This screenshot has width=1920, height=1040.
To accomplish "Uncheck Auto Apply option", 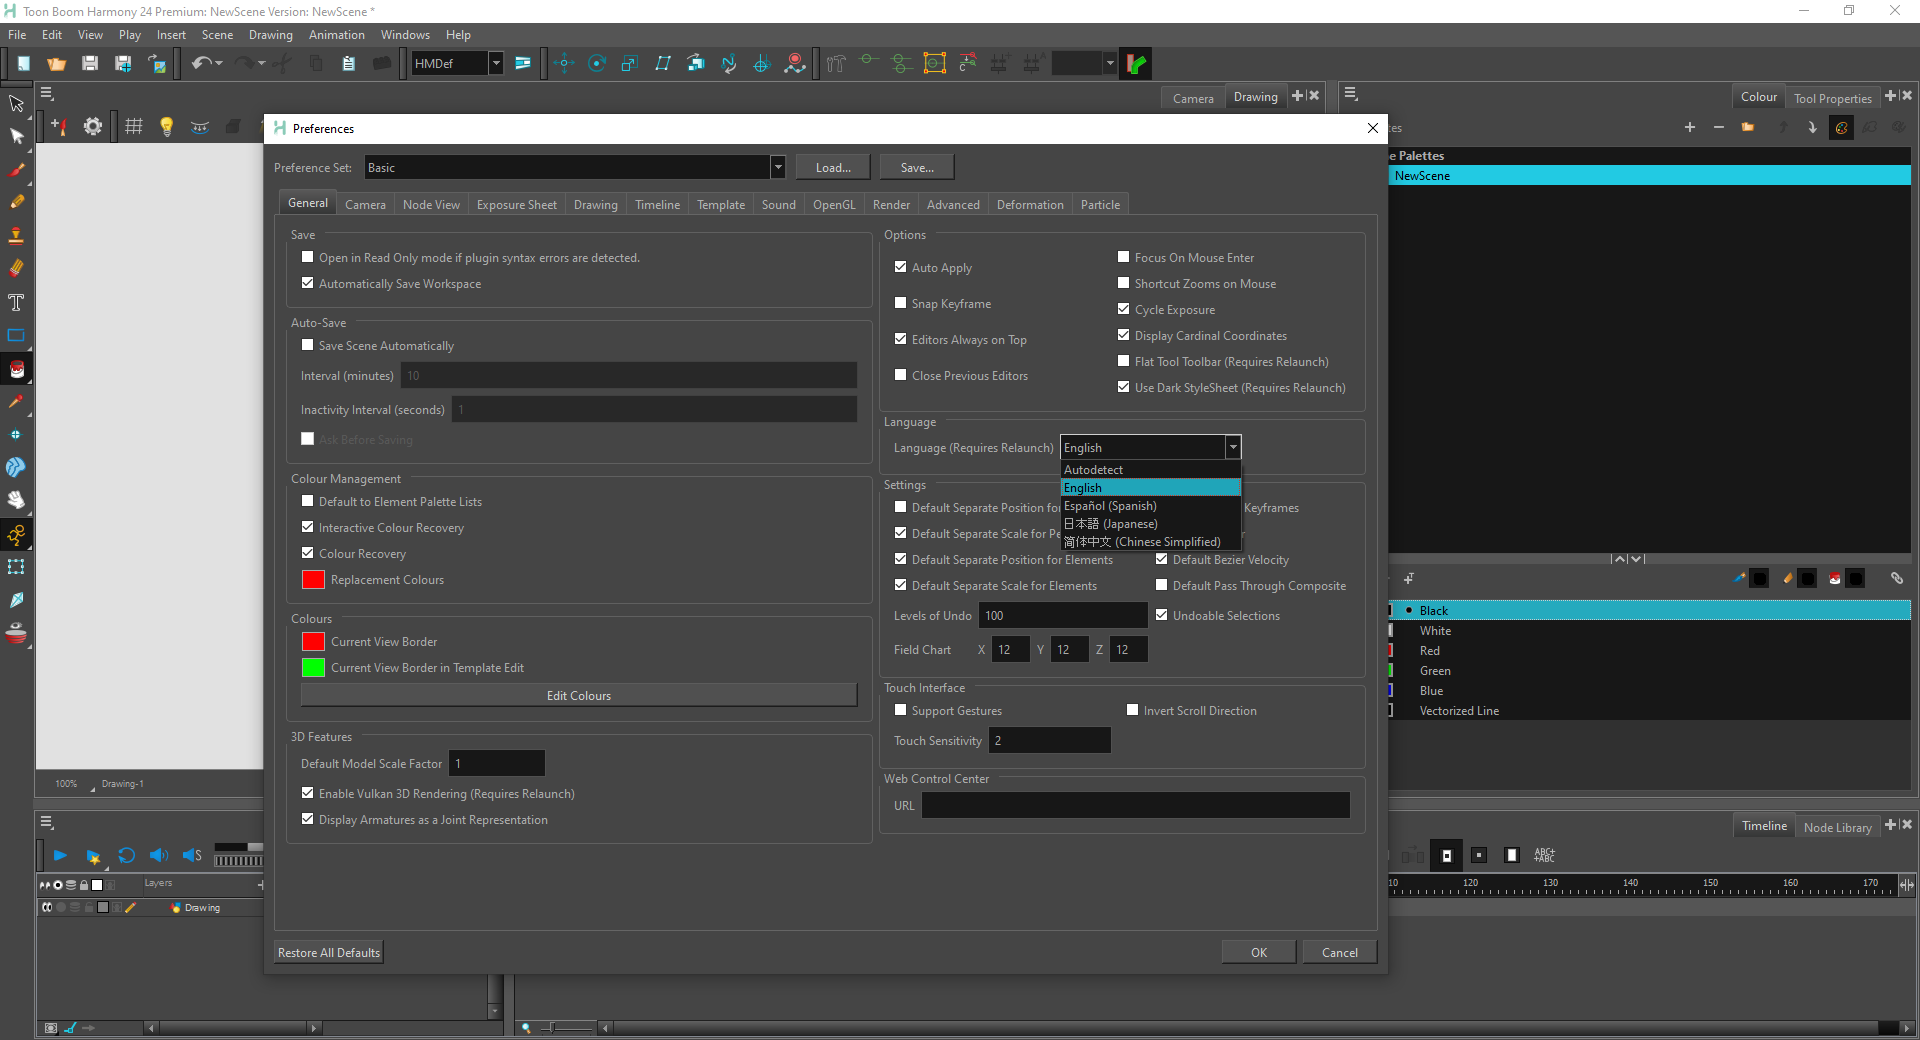I will point(901,267).
